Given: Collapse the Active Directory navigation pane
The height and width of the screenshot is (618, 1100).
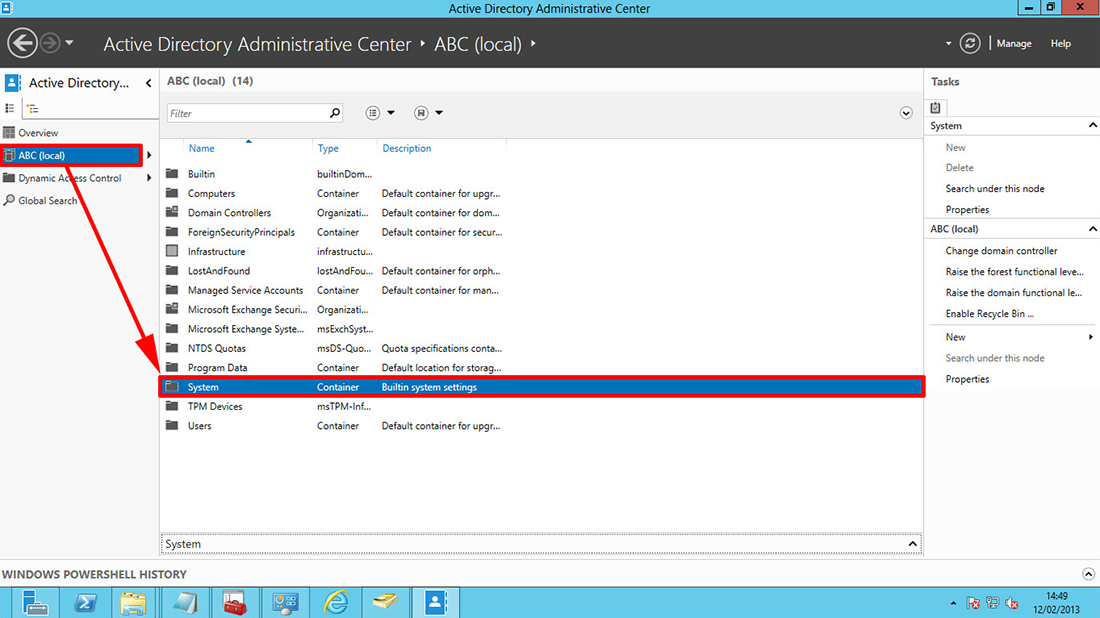Looking at the screenshot, I should 149,83.
